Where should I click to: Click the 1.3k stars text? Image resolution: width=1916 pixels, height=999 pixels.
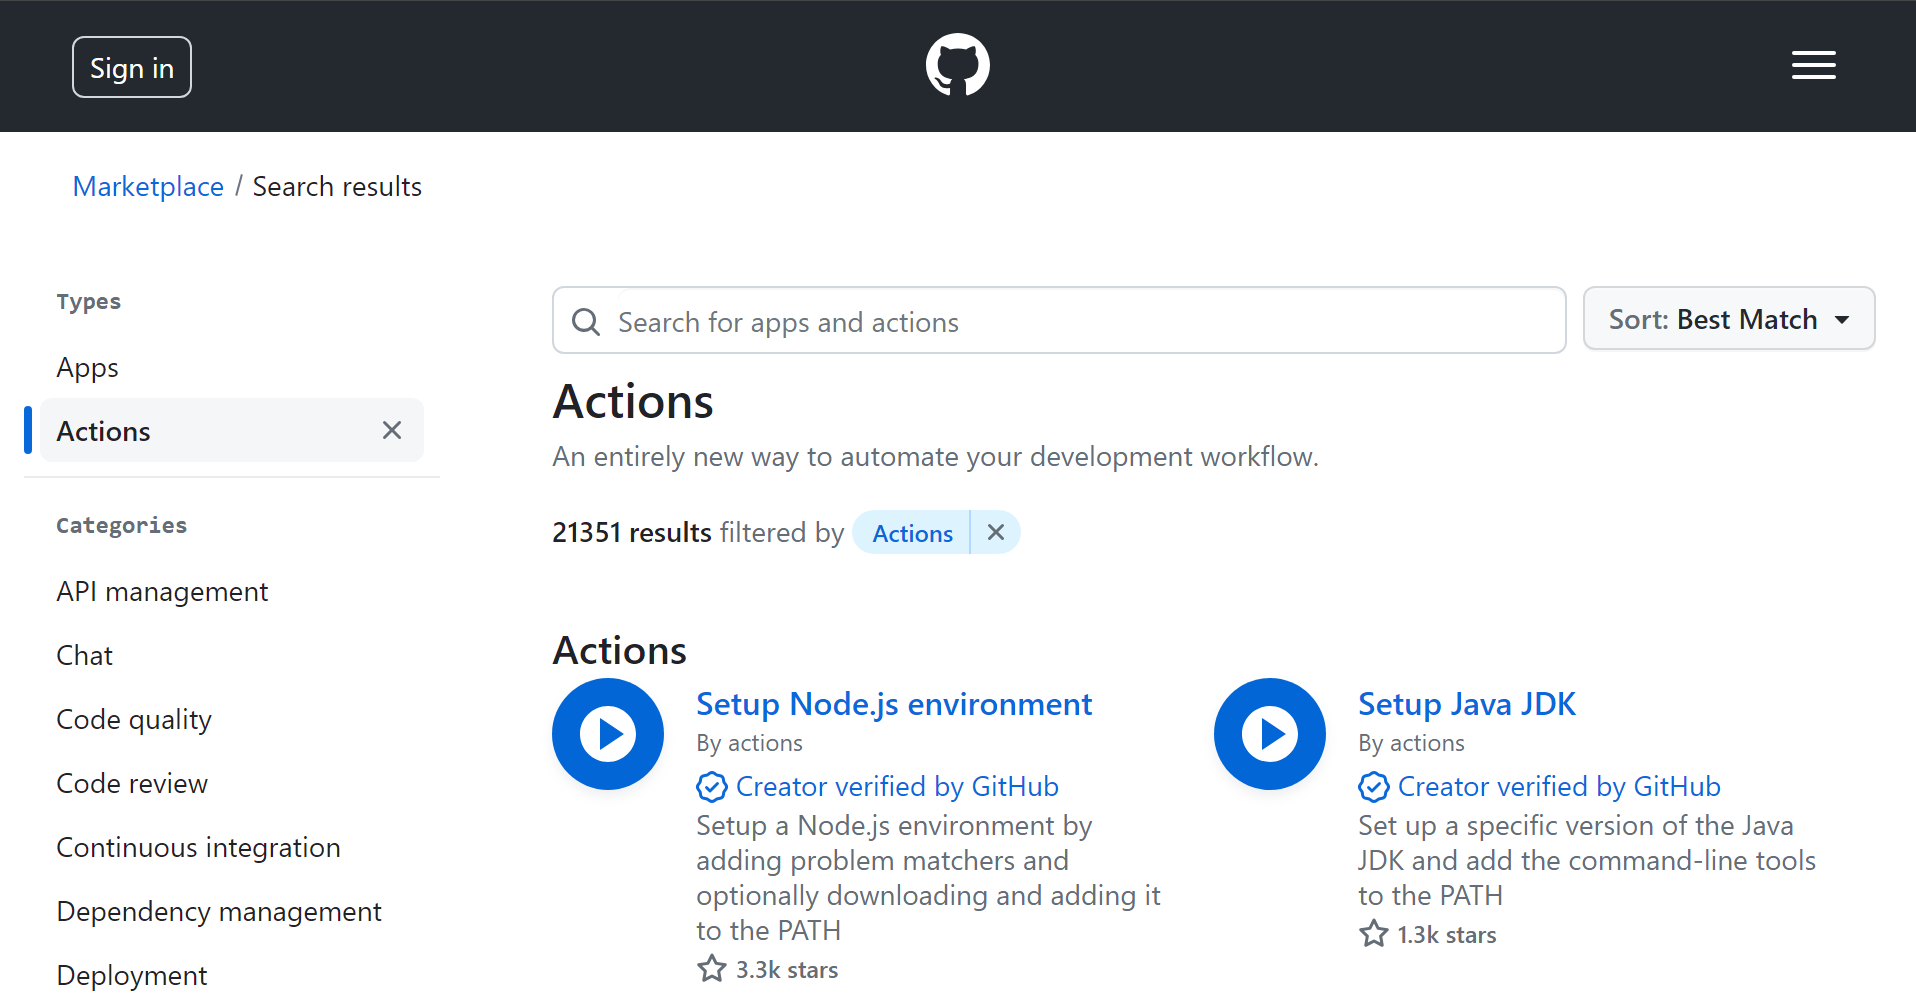tap(1447, 935)
